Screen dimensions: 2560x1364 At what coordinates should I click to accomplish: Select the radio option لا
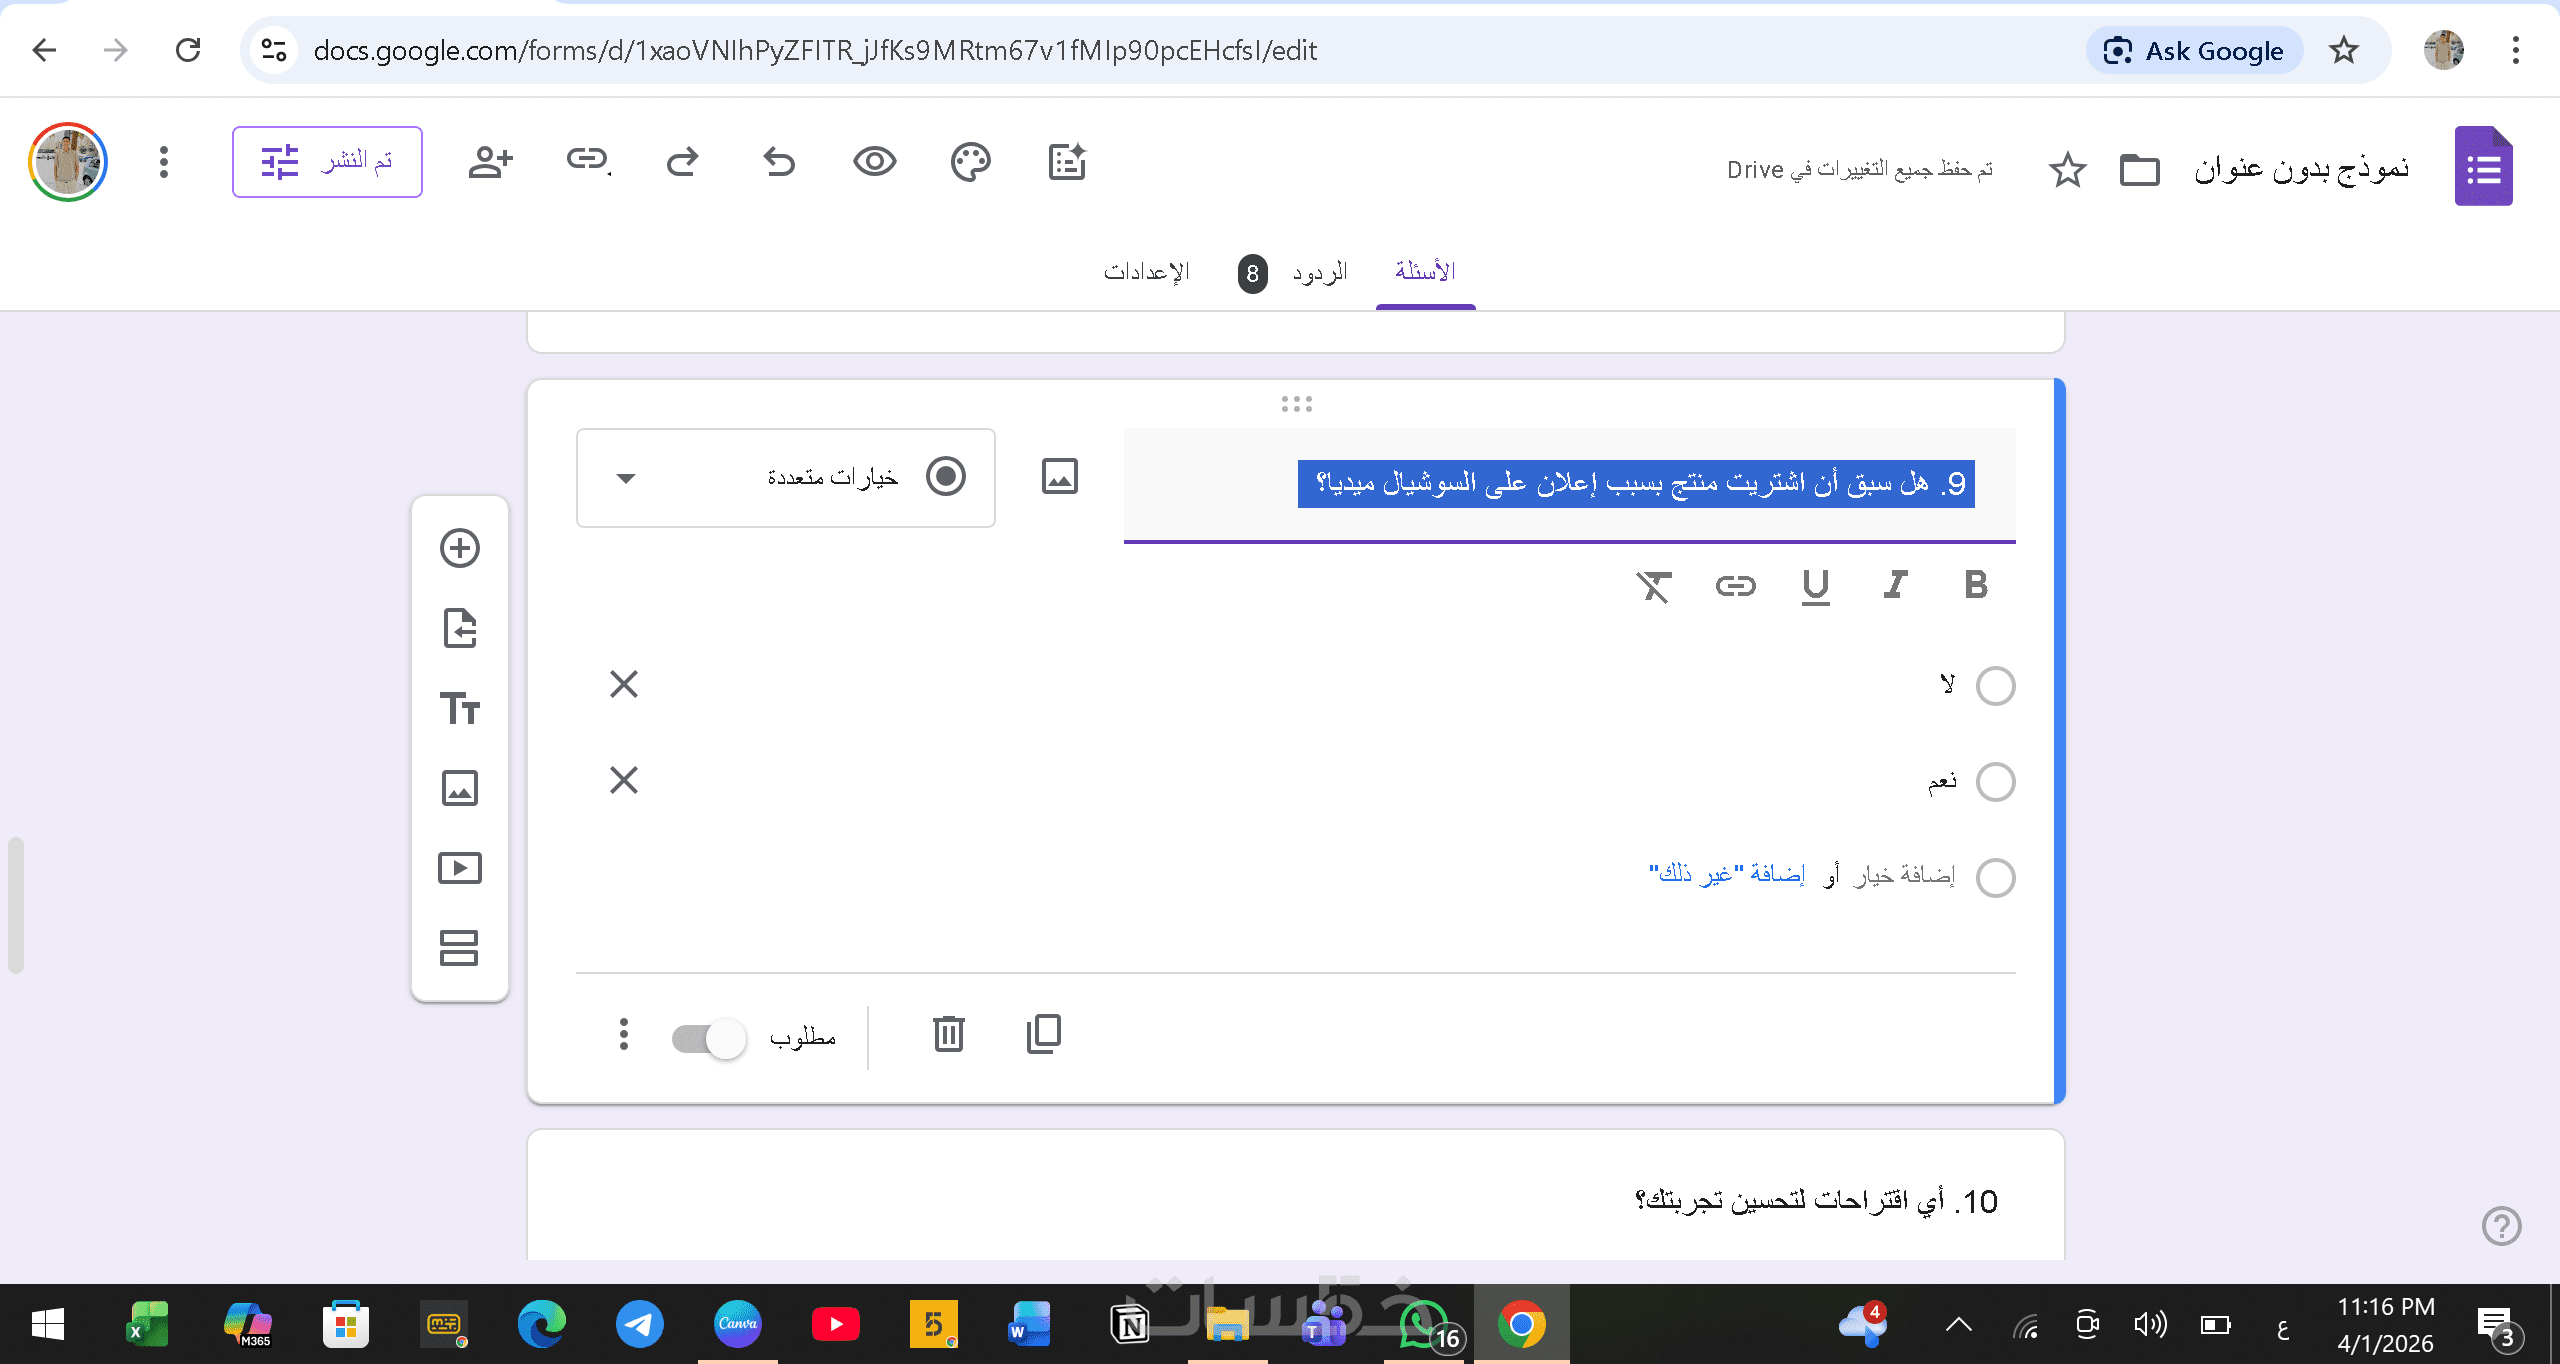[x=1995, y=686]
